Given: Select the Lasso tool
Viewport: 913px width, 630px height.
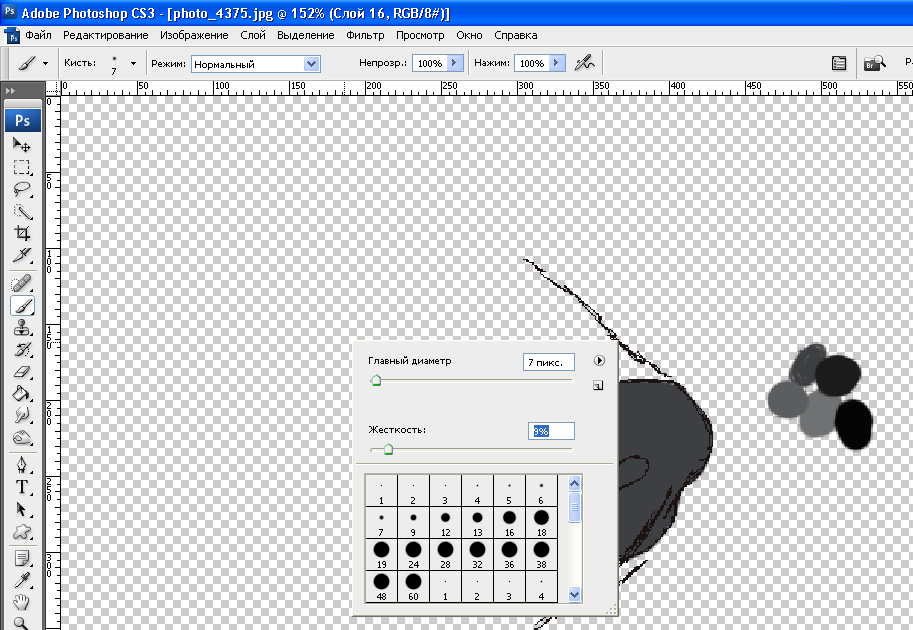Looking at the screenshot, I should (x=22, y=189).
